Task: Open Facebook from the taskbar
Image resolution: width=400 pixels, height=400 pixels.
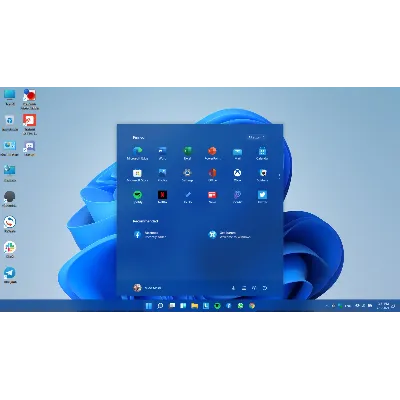Action: coord(229,305)
